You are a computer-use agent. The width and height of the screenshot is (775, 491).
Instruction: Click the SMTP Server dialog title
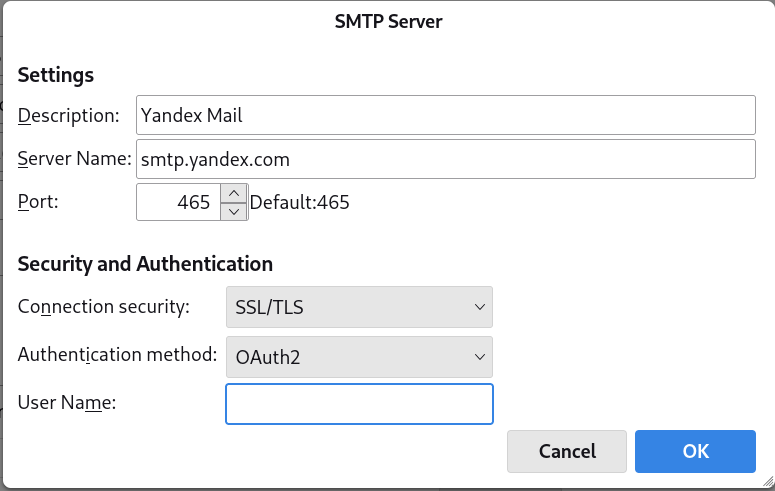click(388, 22)
